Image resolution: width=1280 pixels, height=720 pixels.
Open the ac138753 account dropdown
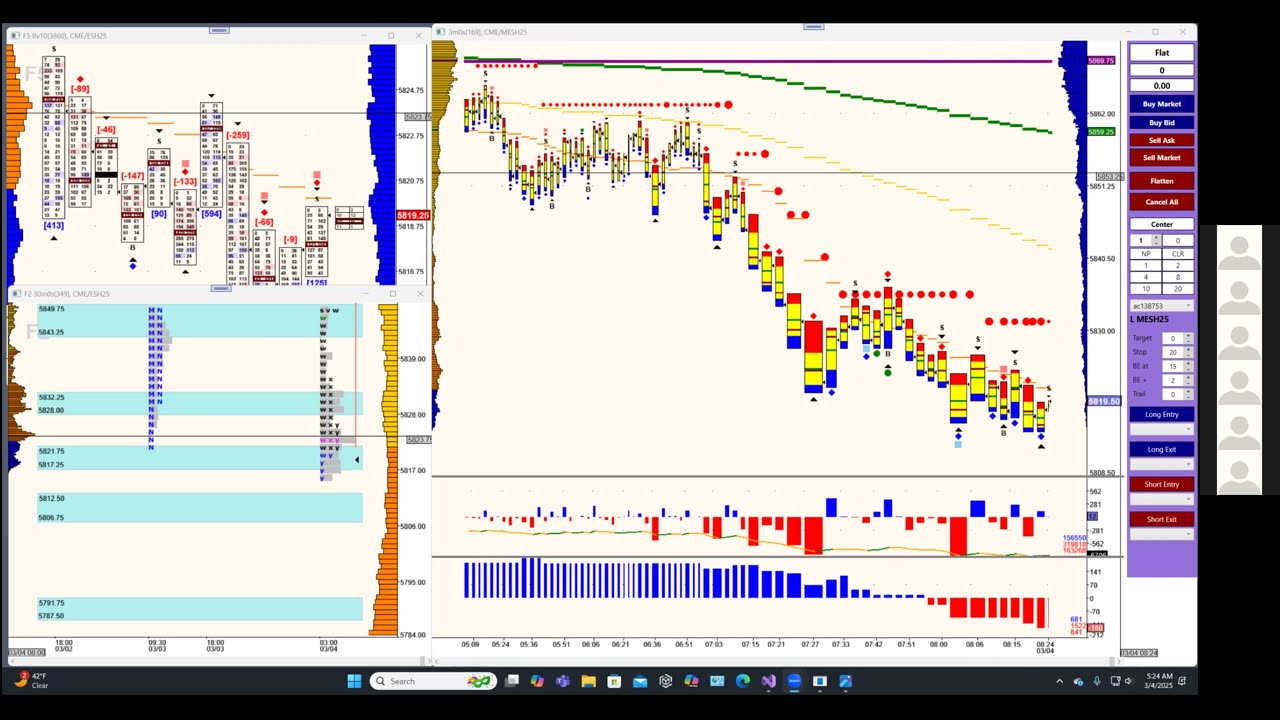tap(1161, 306)
